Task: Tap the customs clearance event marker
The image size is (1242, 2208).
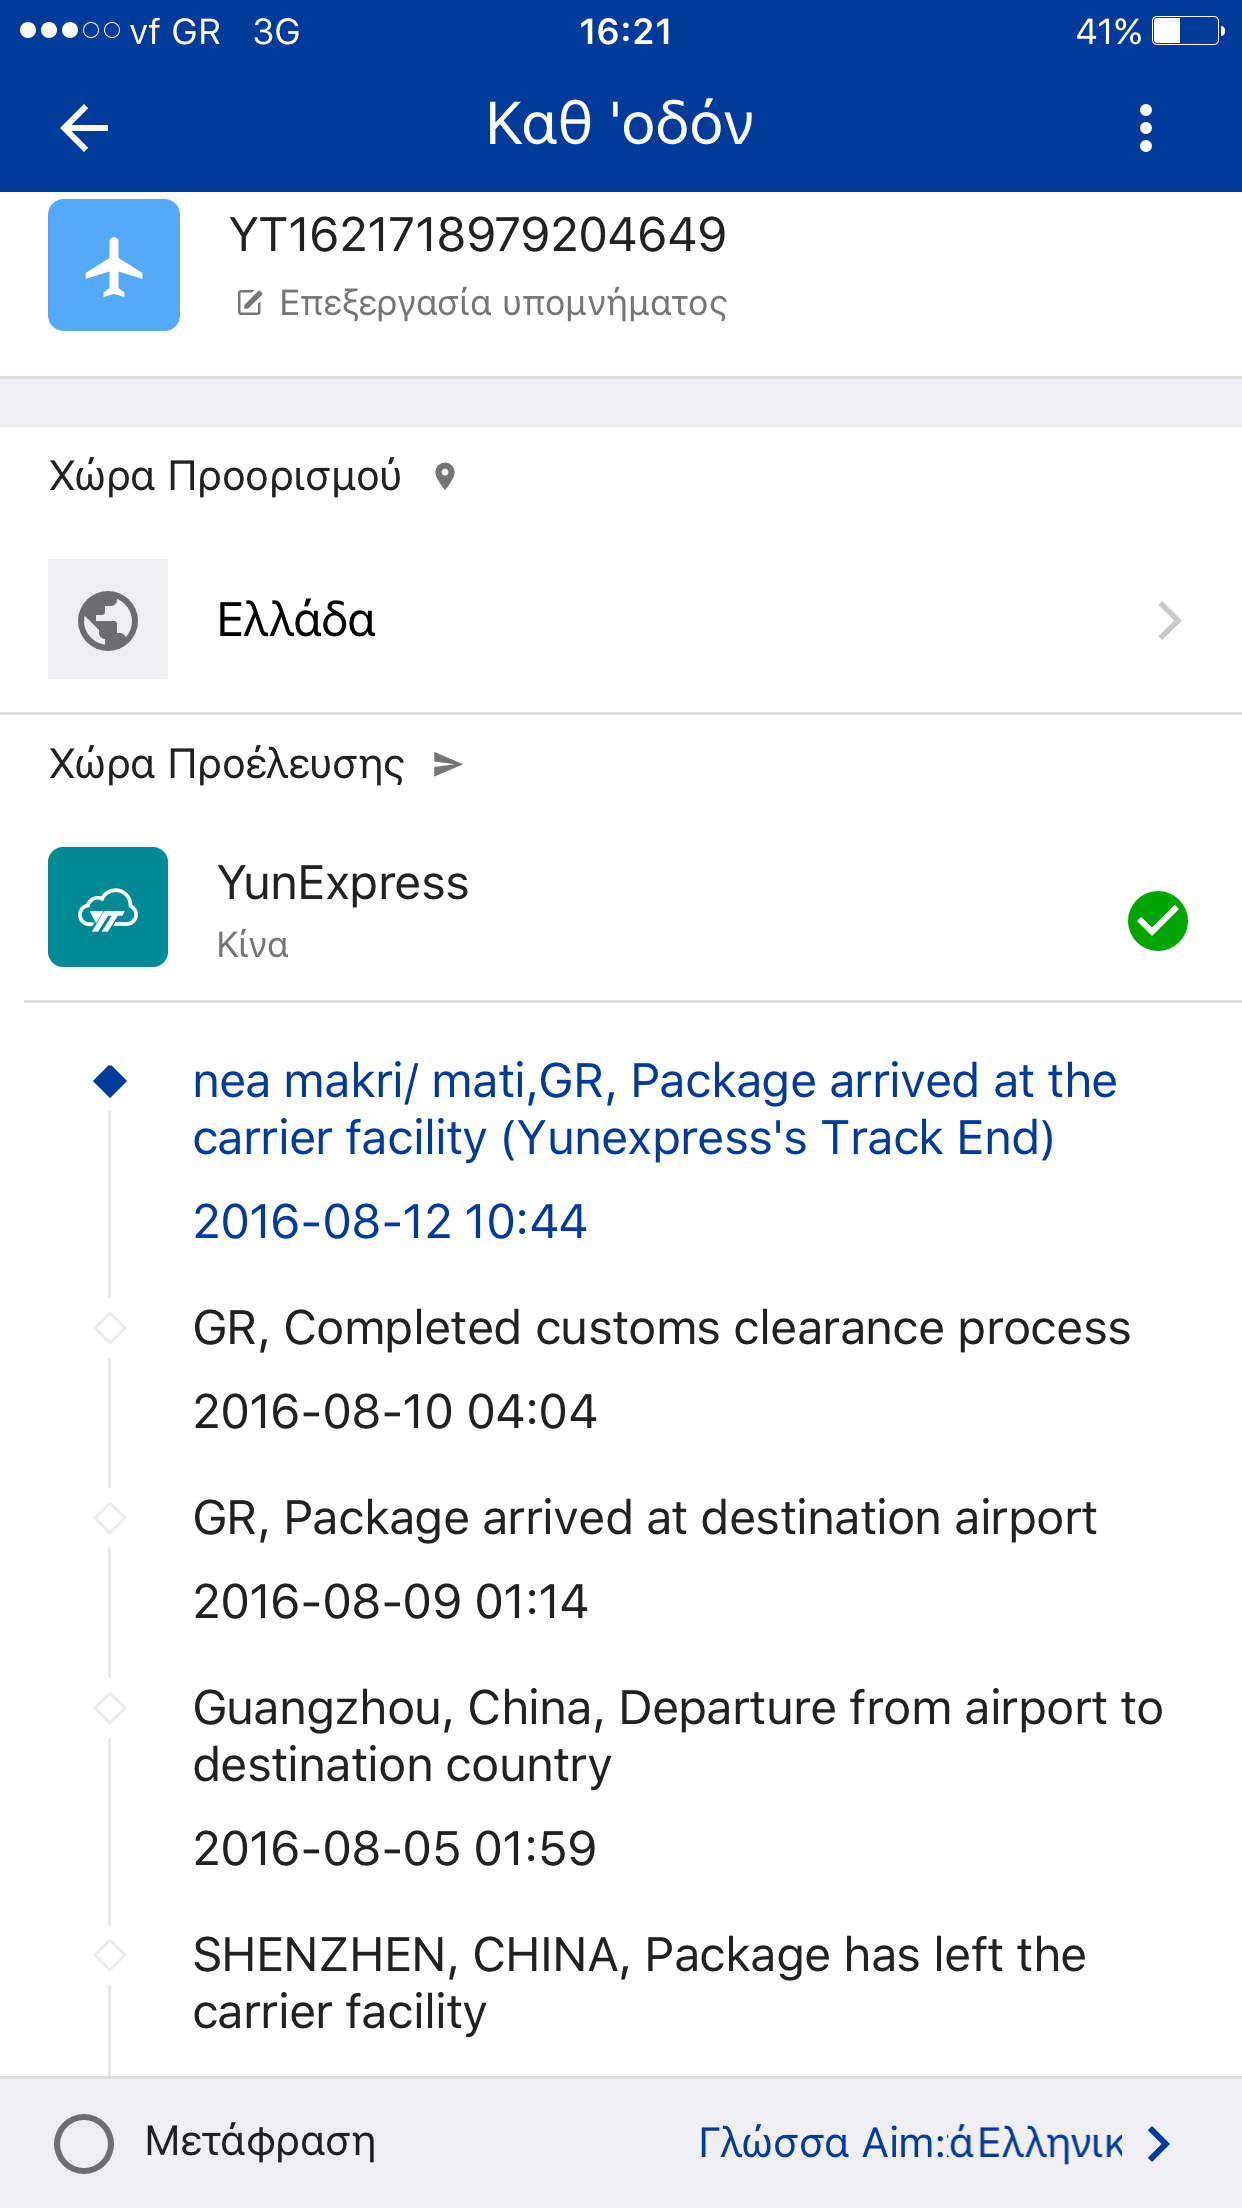Action: [110, 1329]
